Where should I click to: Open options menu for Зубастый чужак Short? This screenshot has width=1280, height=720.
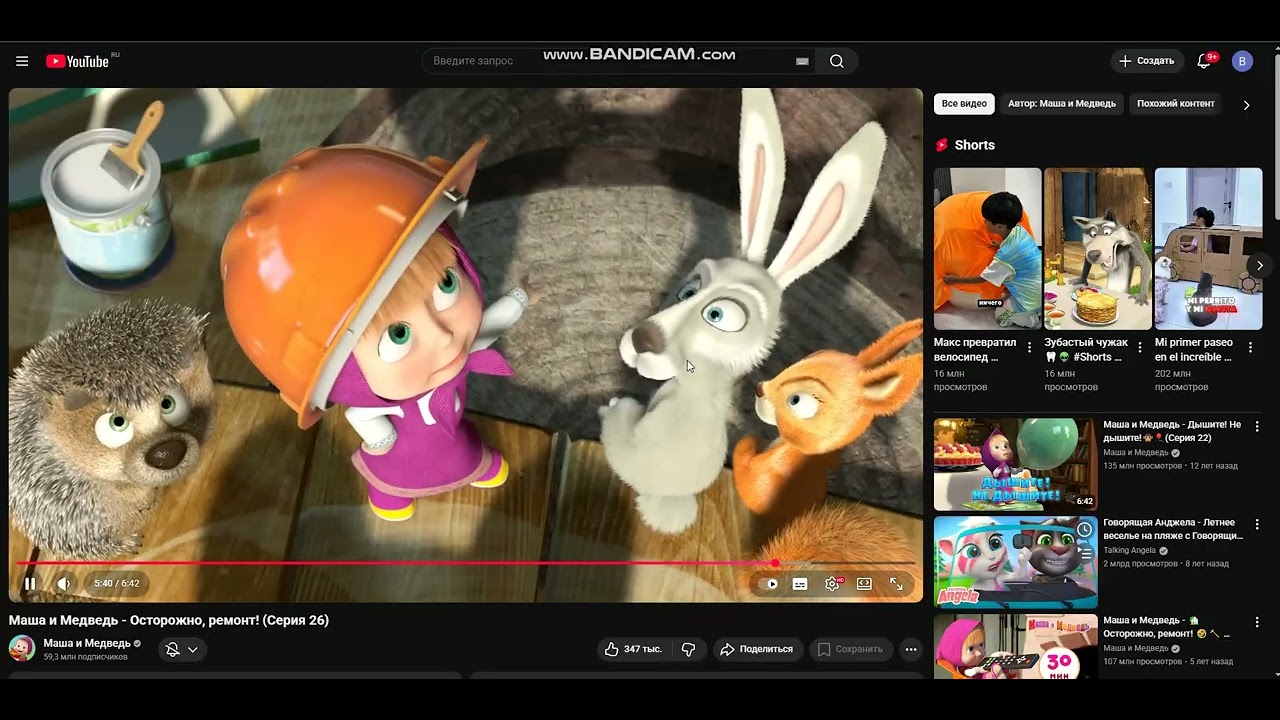click(1139, 348)
